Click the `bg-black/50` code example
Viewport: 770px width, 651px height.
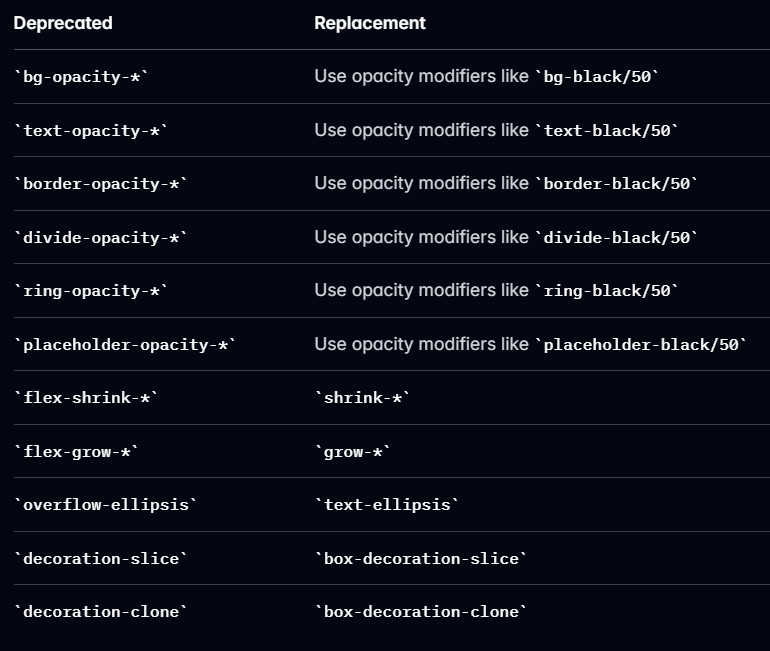coord(597,77)
